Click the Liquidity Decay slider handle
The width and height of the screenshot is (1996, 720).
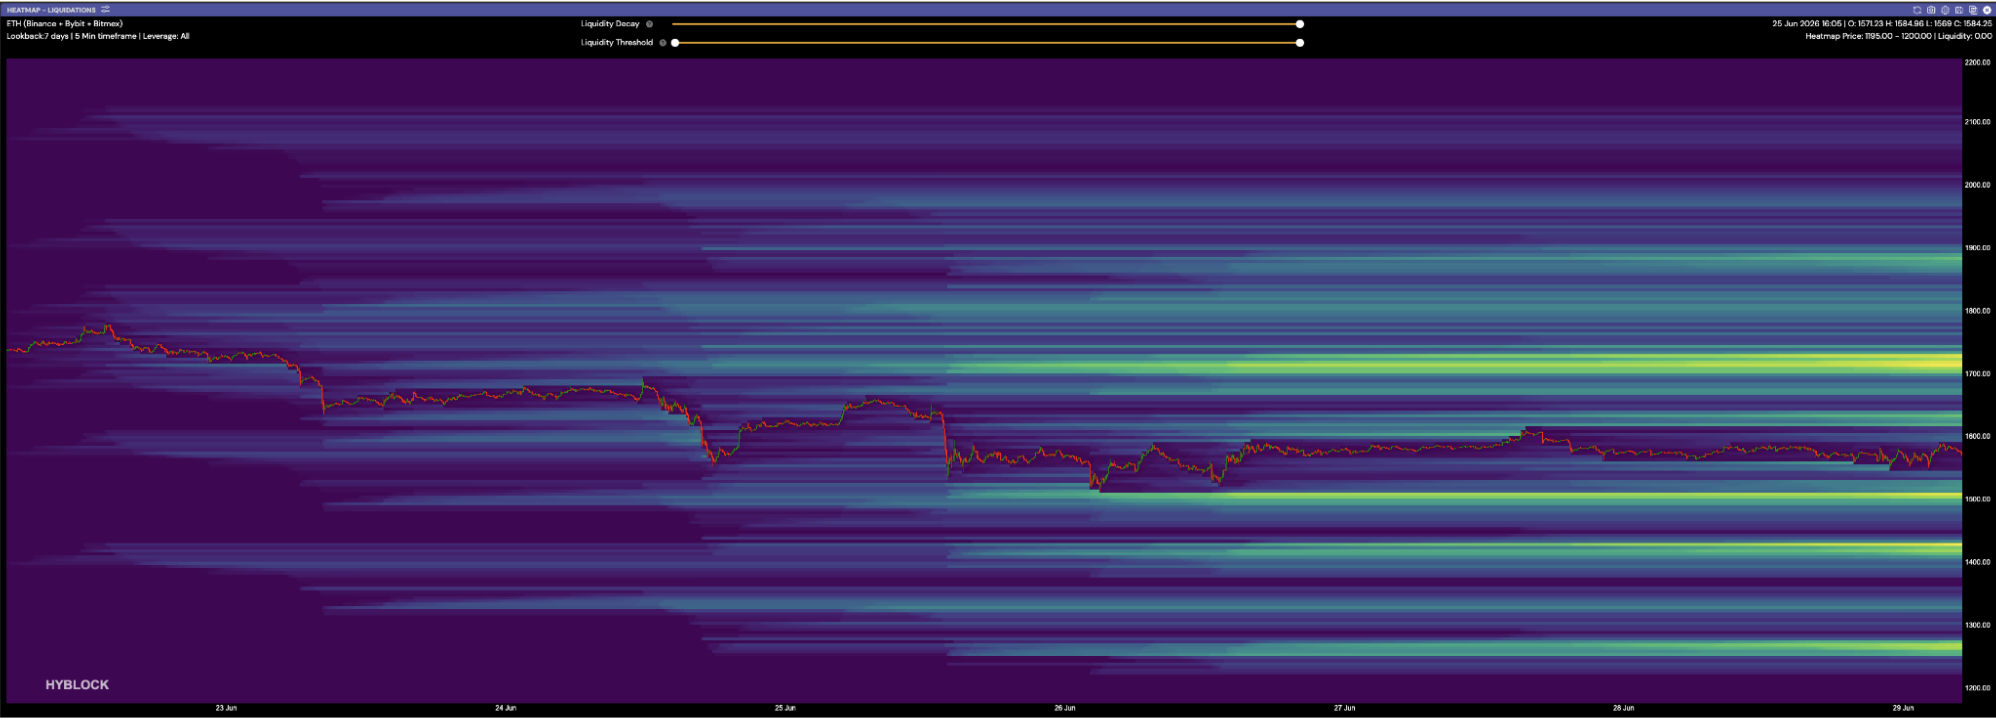(1300, 24)
